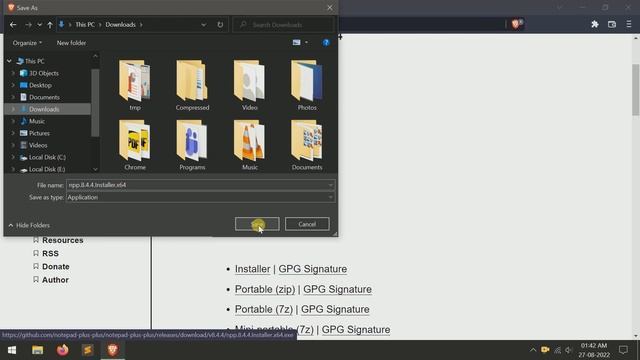Viewport: 640px width, 360px height.
Task: Open Author link in sidebar
Action: pyautogui.click(x=55, y=280)
